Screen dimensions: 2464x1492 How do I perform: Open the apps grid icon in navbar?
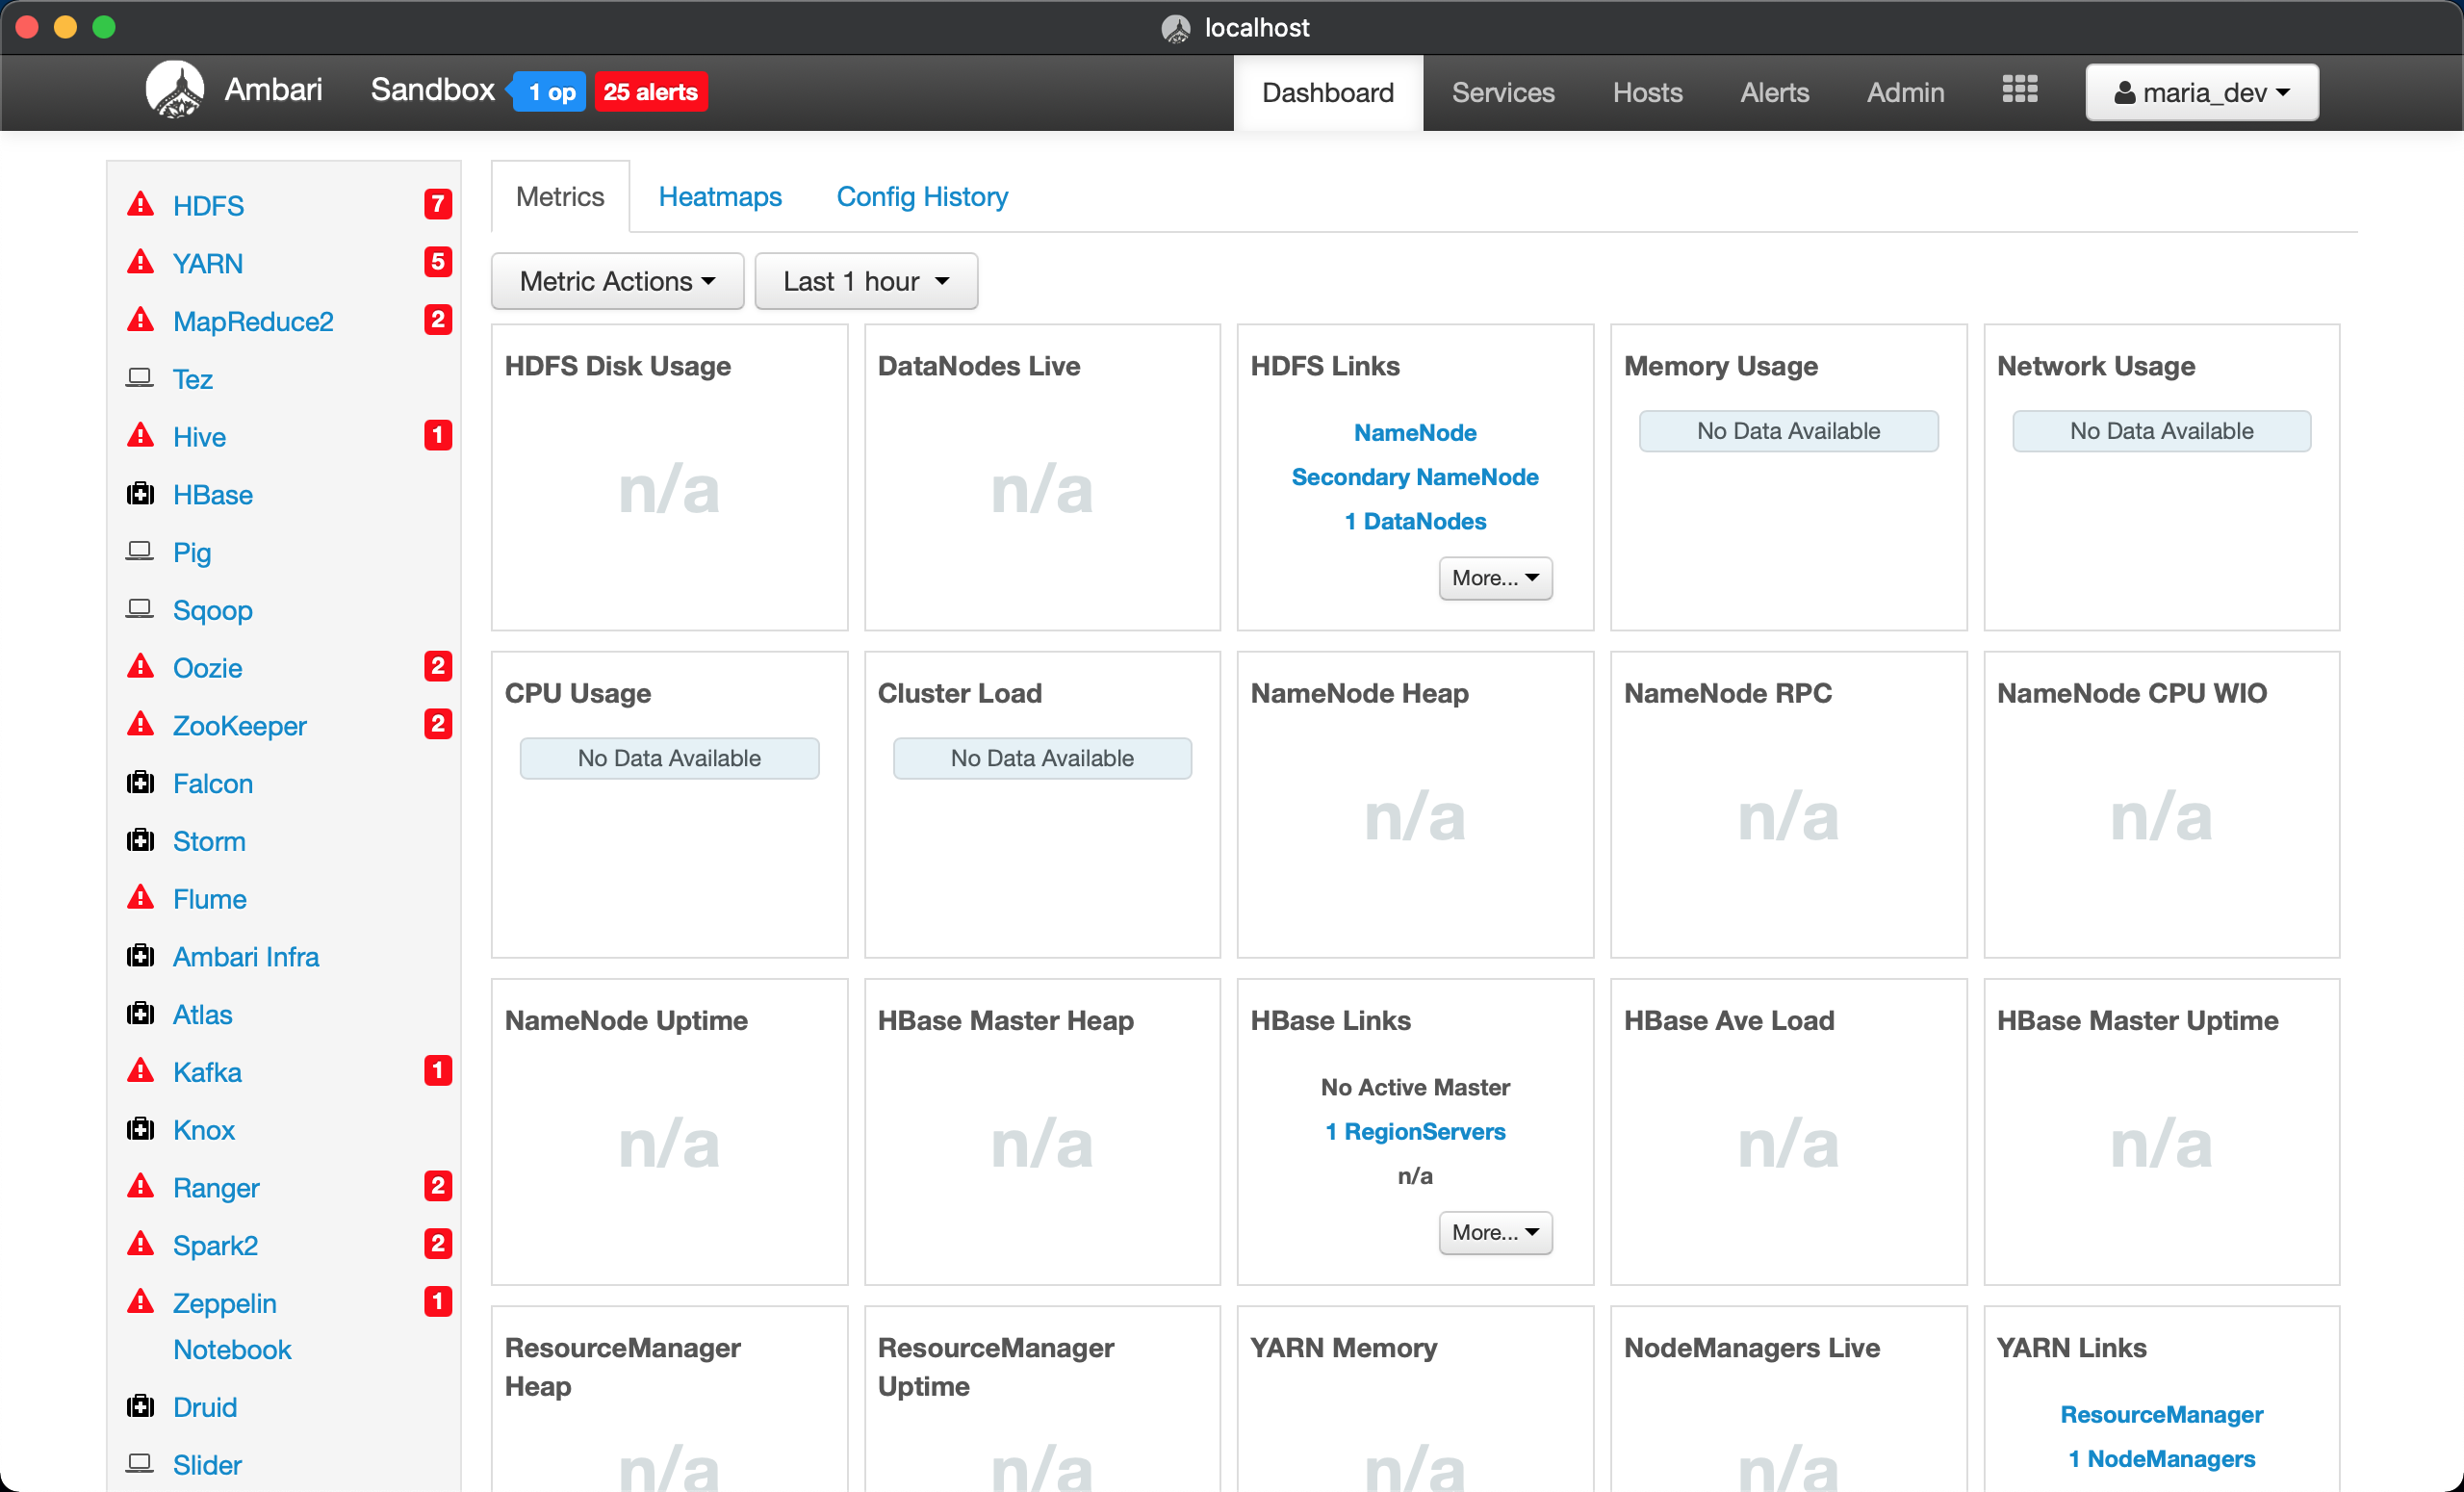pos(2019,90)
